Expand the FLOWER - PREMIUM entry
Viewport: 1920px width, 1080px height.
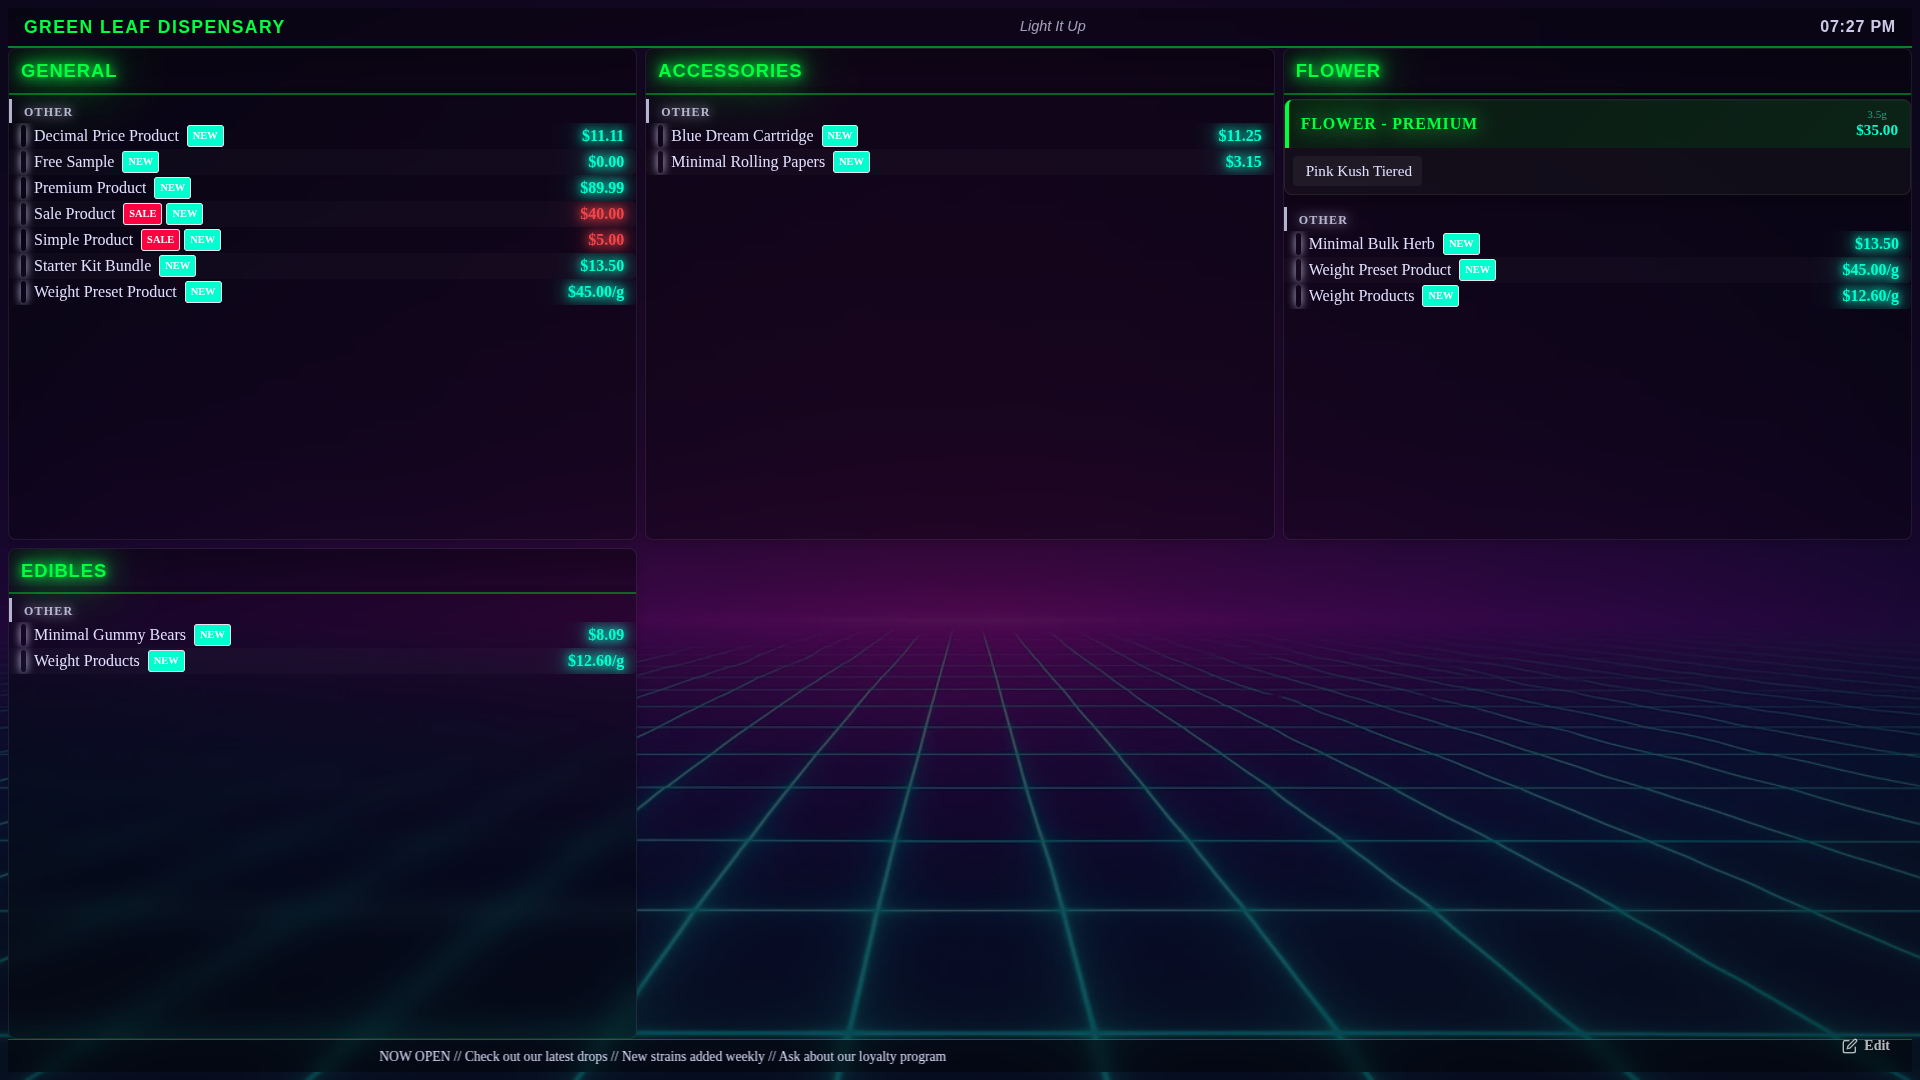pos(1389,123)
